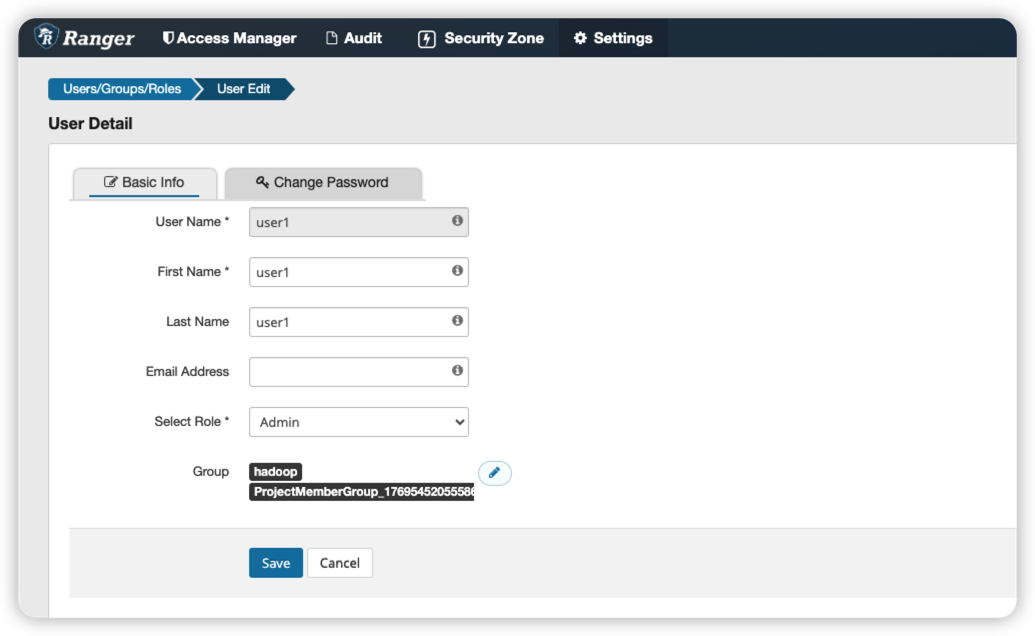Select the hadoop group tag

coord(275,472)
